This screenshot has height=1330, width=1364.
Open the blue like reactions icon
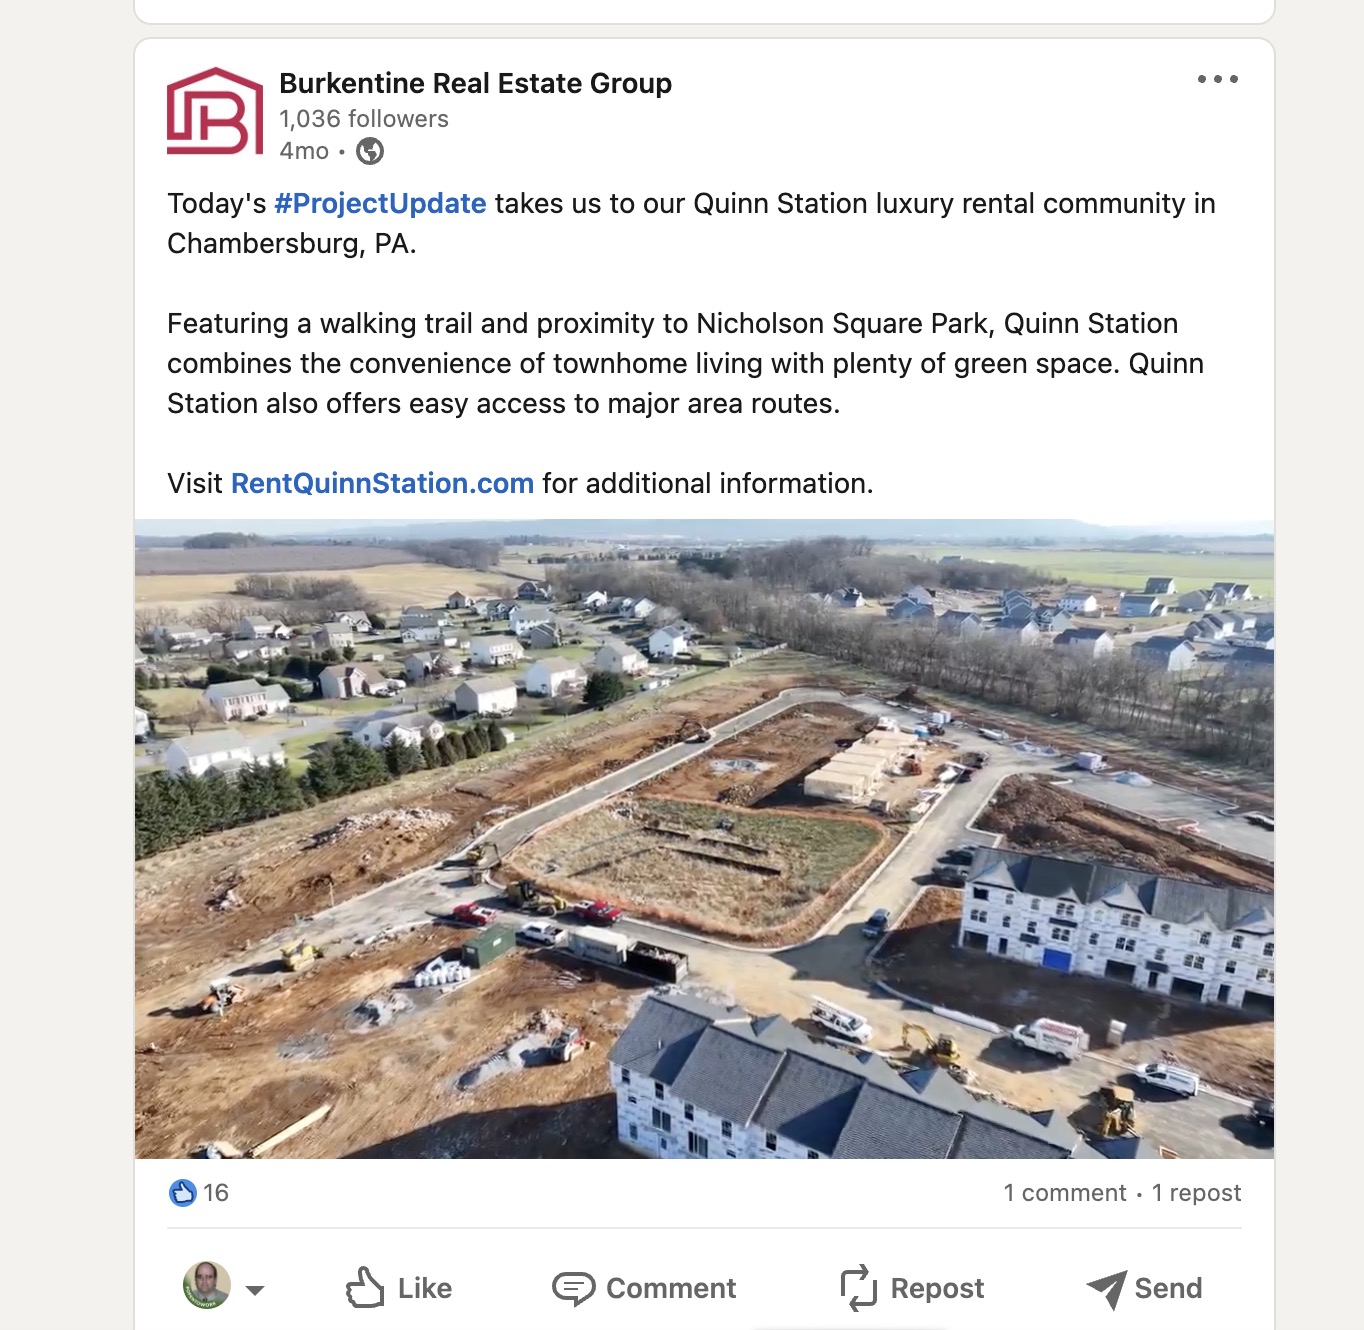(183, 1193)
